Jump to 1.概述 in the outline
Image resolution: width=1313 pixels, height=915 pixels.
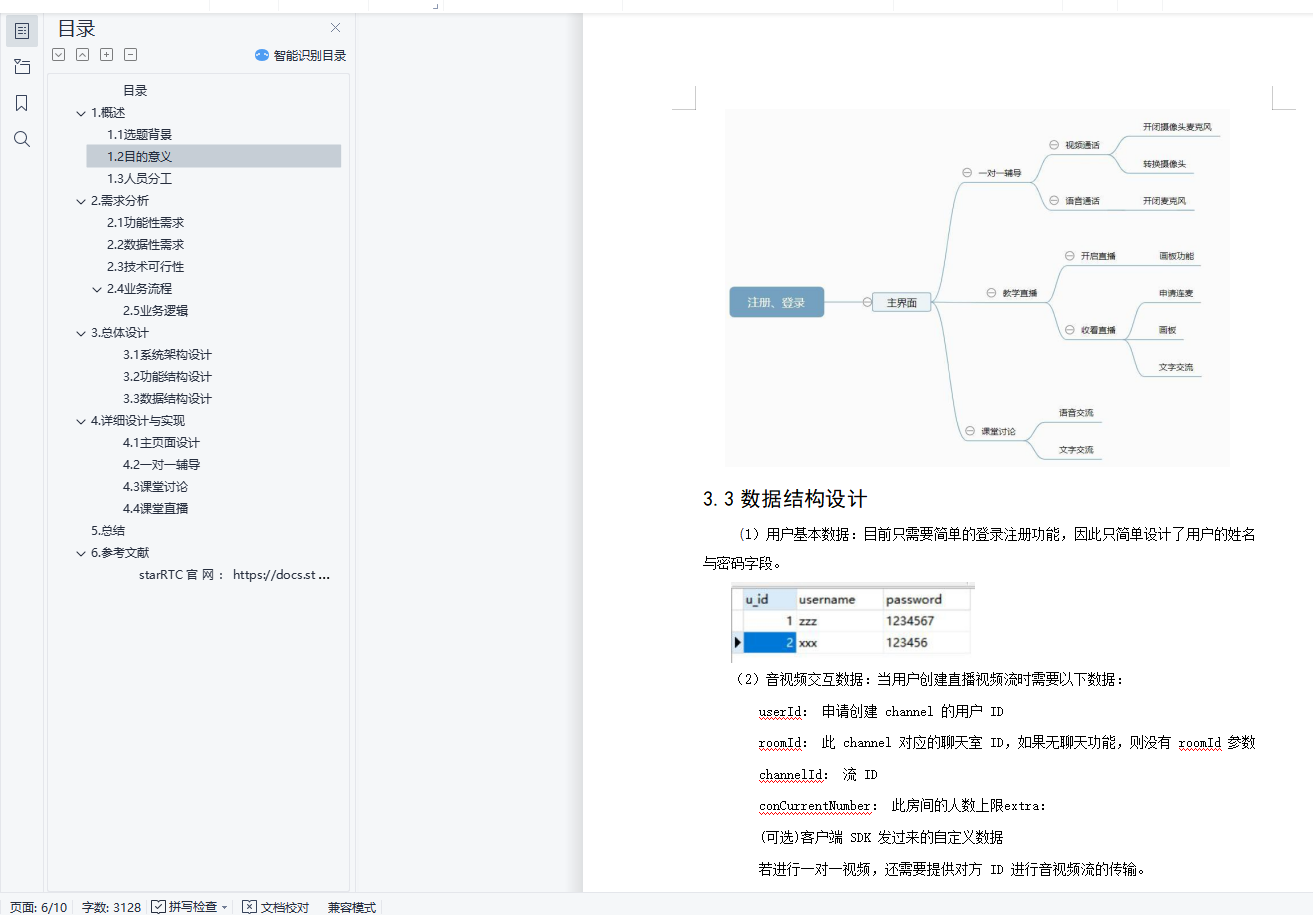(108, 112)
